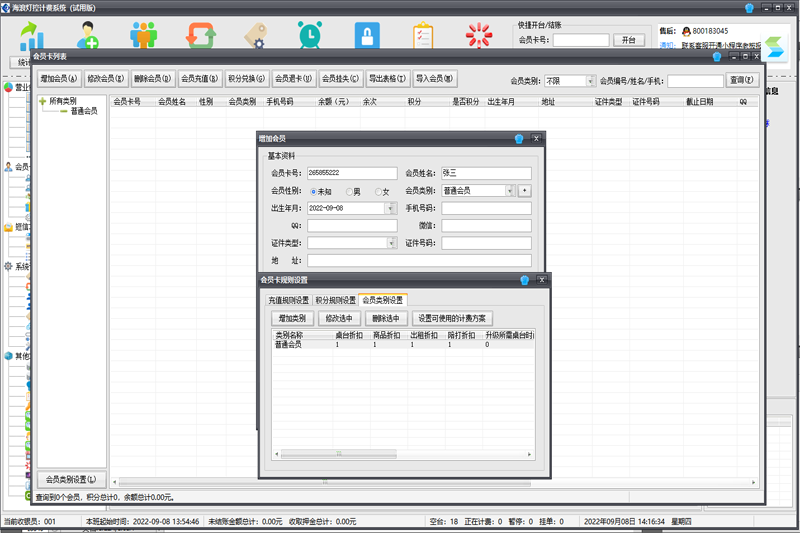The height and width of the screenshot is (533, 800).
Task: Select the 未知 gender radio button
Action: point(314,191)
